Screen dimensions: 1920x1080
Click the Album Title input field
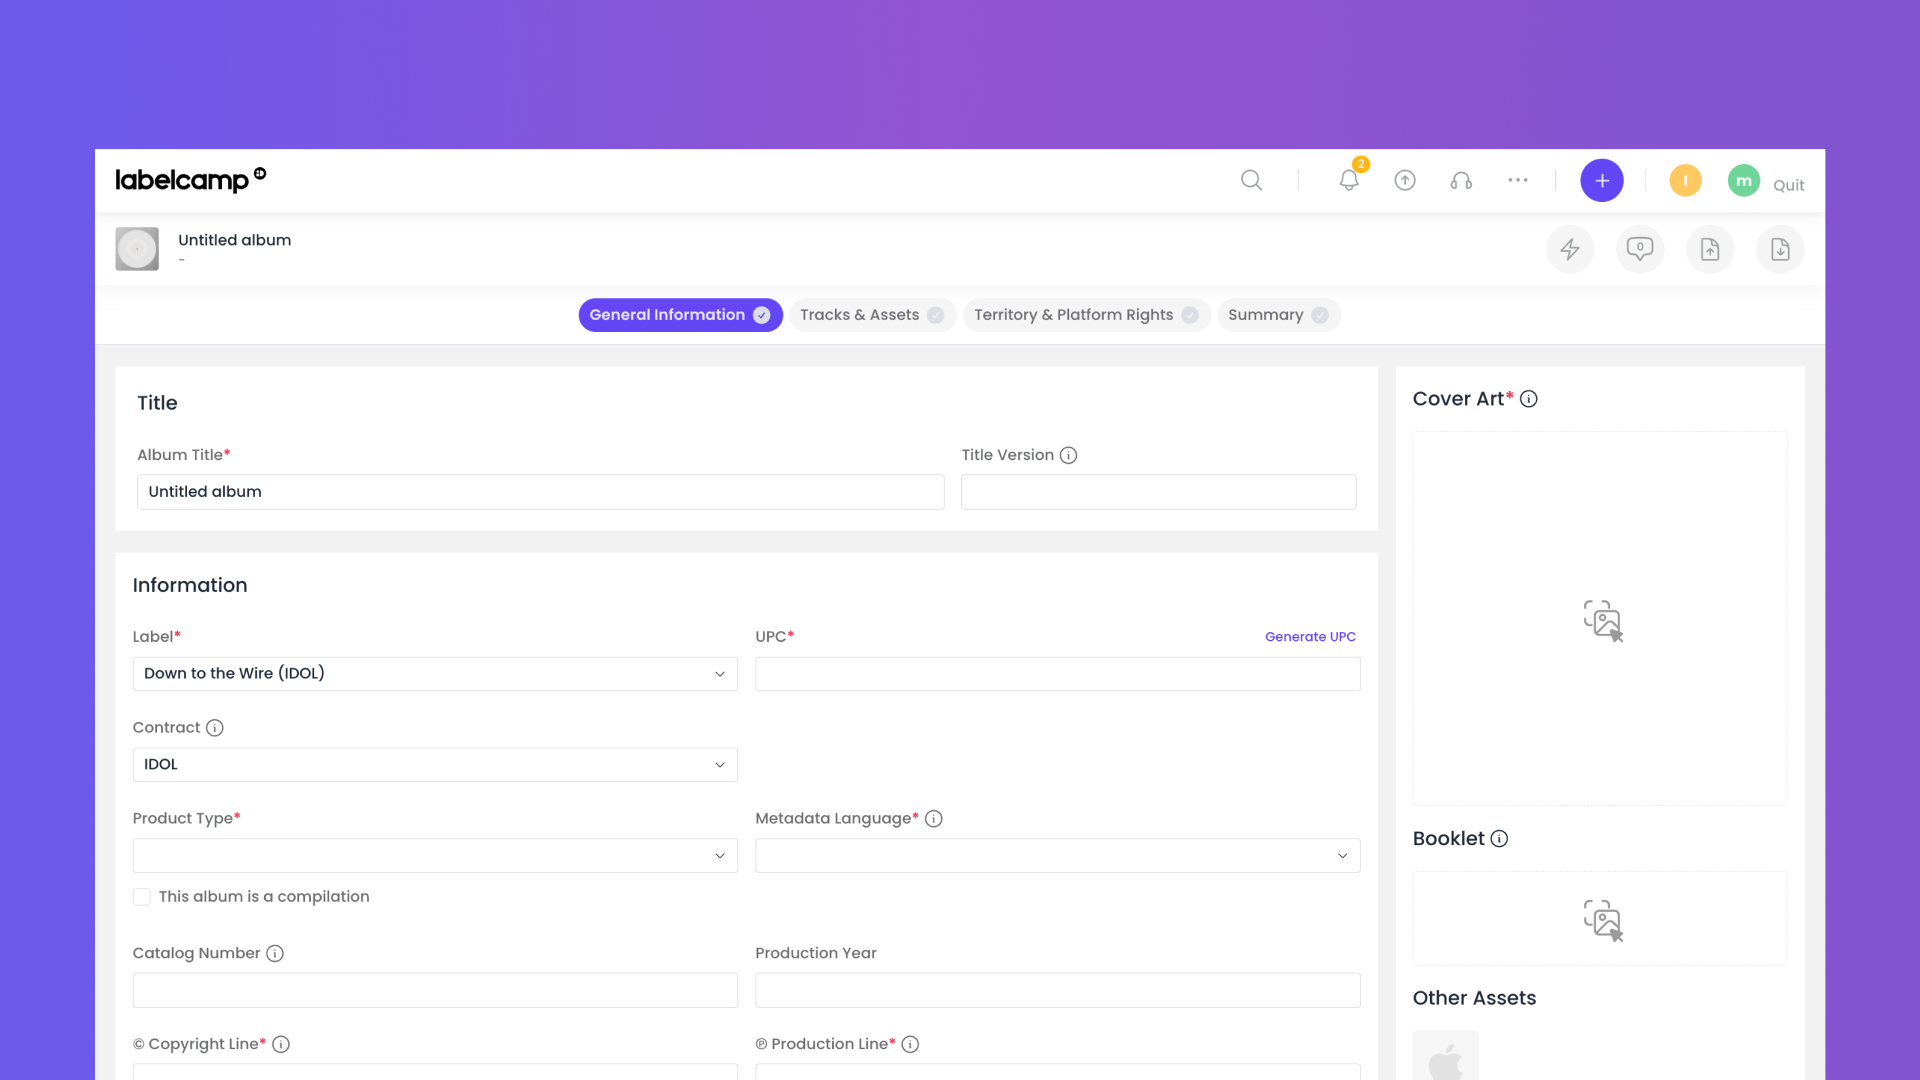(x=541, y=492)
